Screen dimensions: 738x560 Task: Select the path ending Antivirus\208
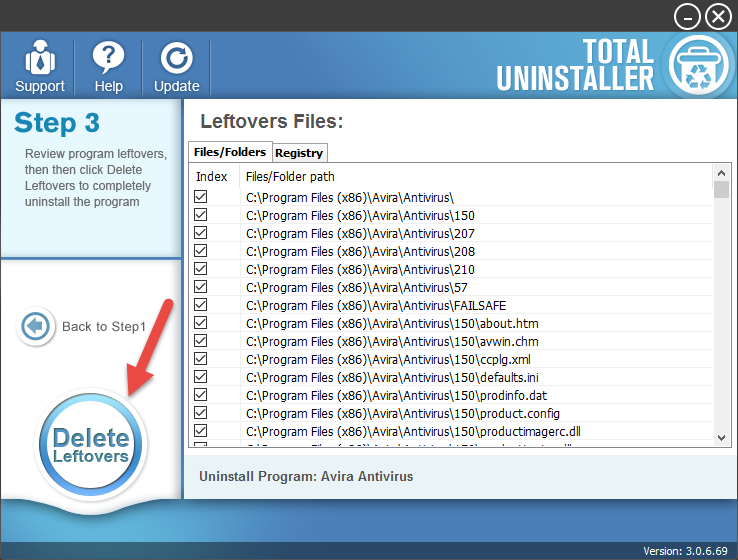click(x=360, y=252)
